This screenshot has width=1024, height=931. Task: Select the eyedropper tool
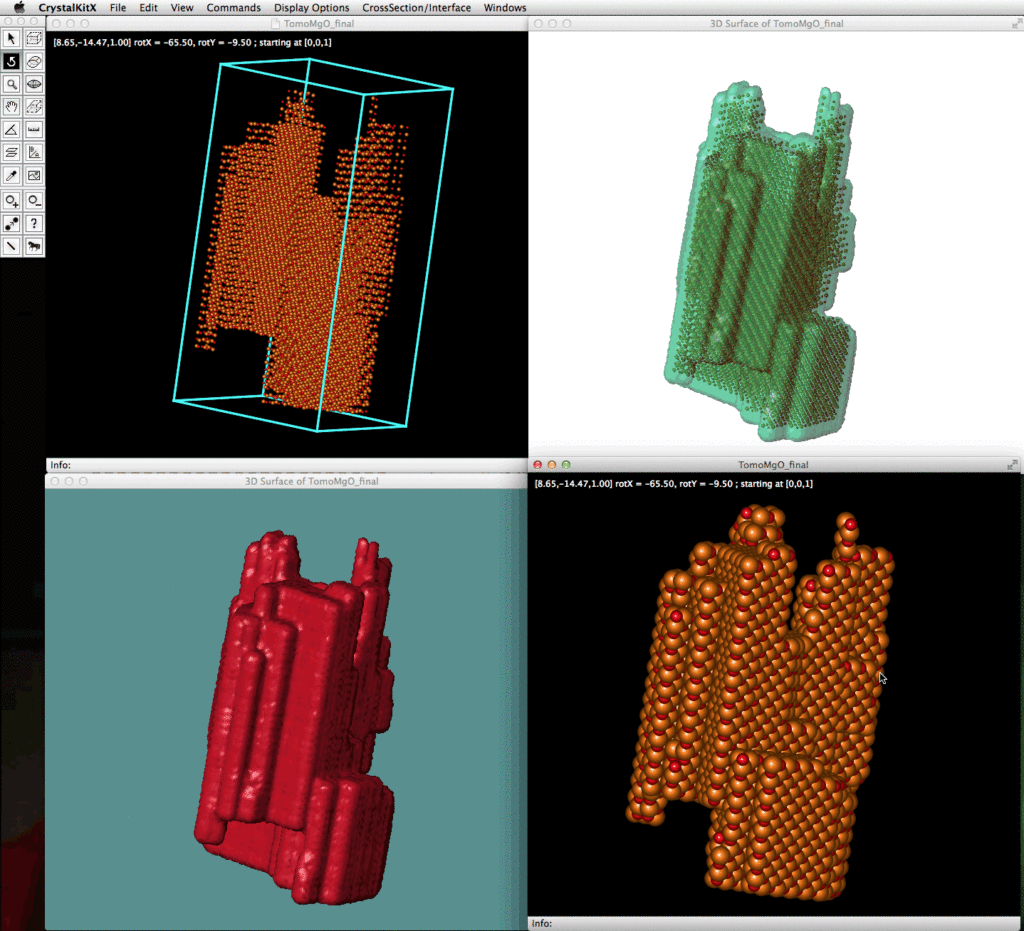[x=11, y=176]
